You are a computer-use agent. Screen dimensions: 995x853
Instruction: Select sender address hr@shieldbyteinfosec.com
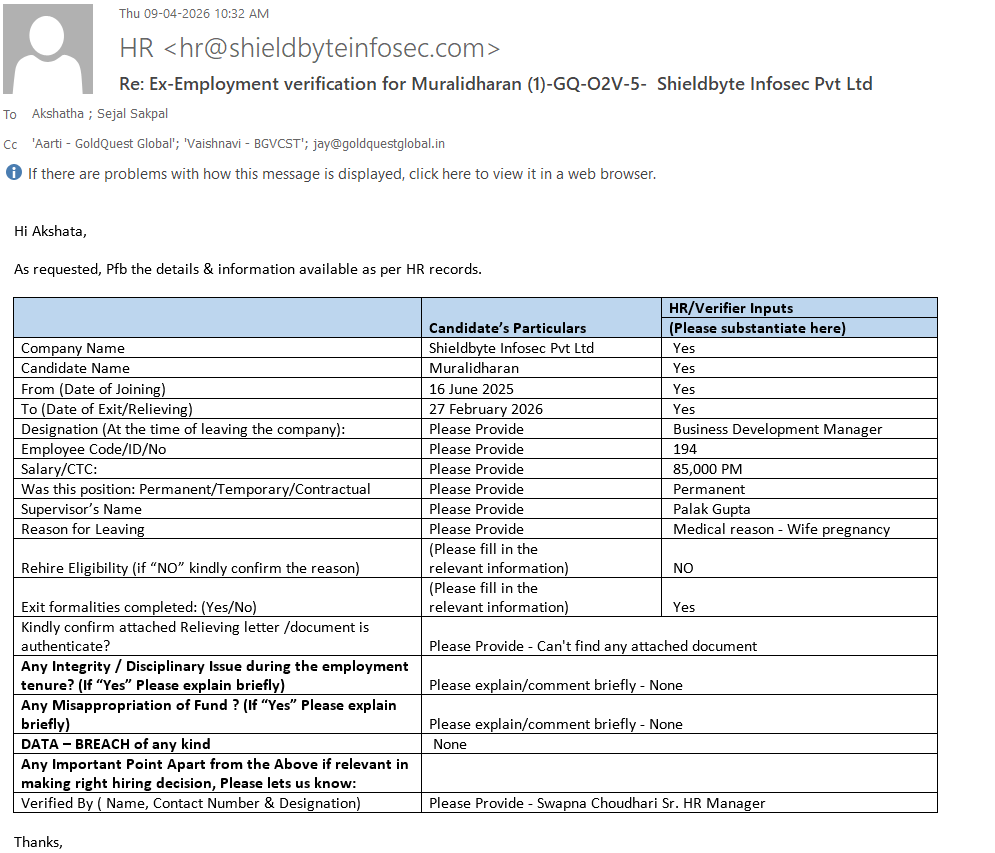[332, 48]
